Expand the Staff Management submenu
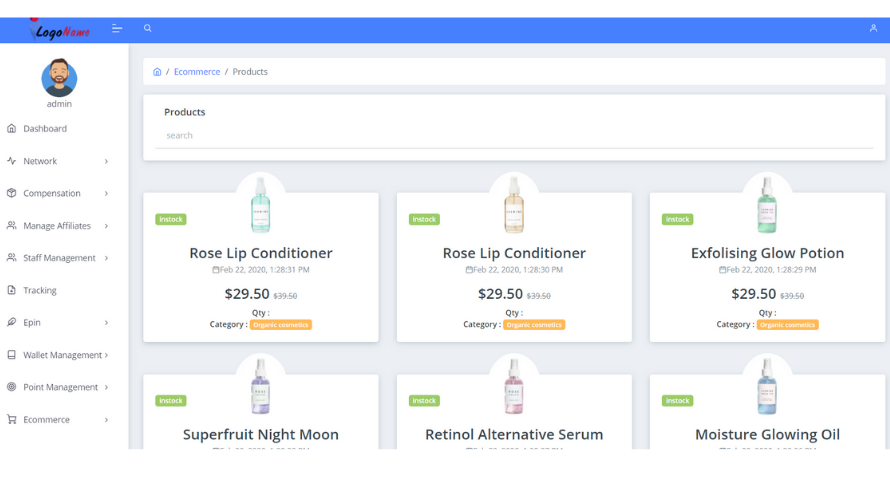The image size is (890, 500). (x=106, y=258)
